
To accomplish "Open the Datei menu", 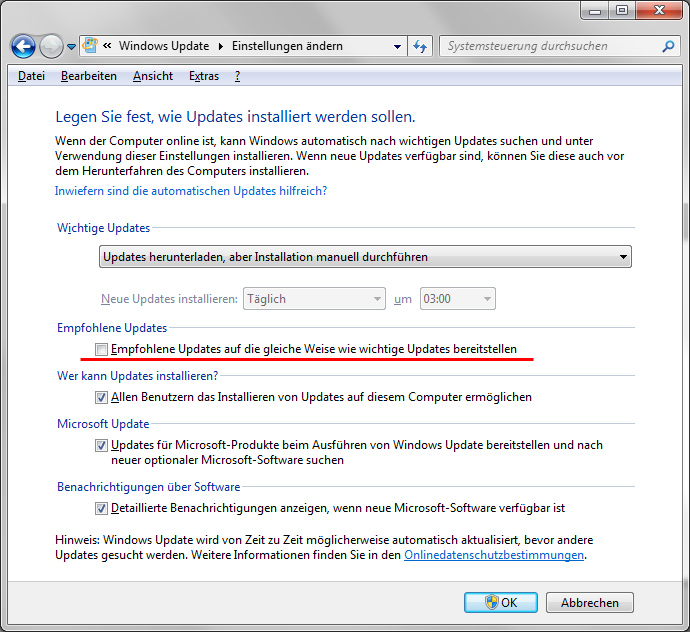I will coord(31,76).
